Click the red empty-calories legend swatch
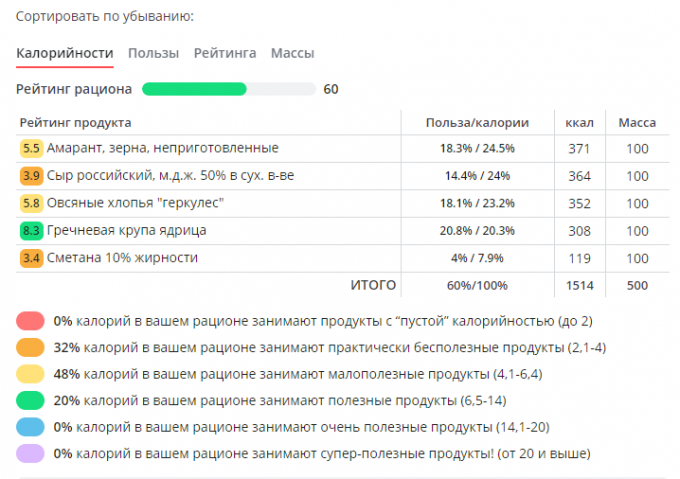The image size is (680, 479). [x=30, y=321]
